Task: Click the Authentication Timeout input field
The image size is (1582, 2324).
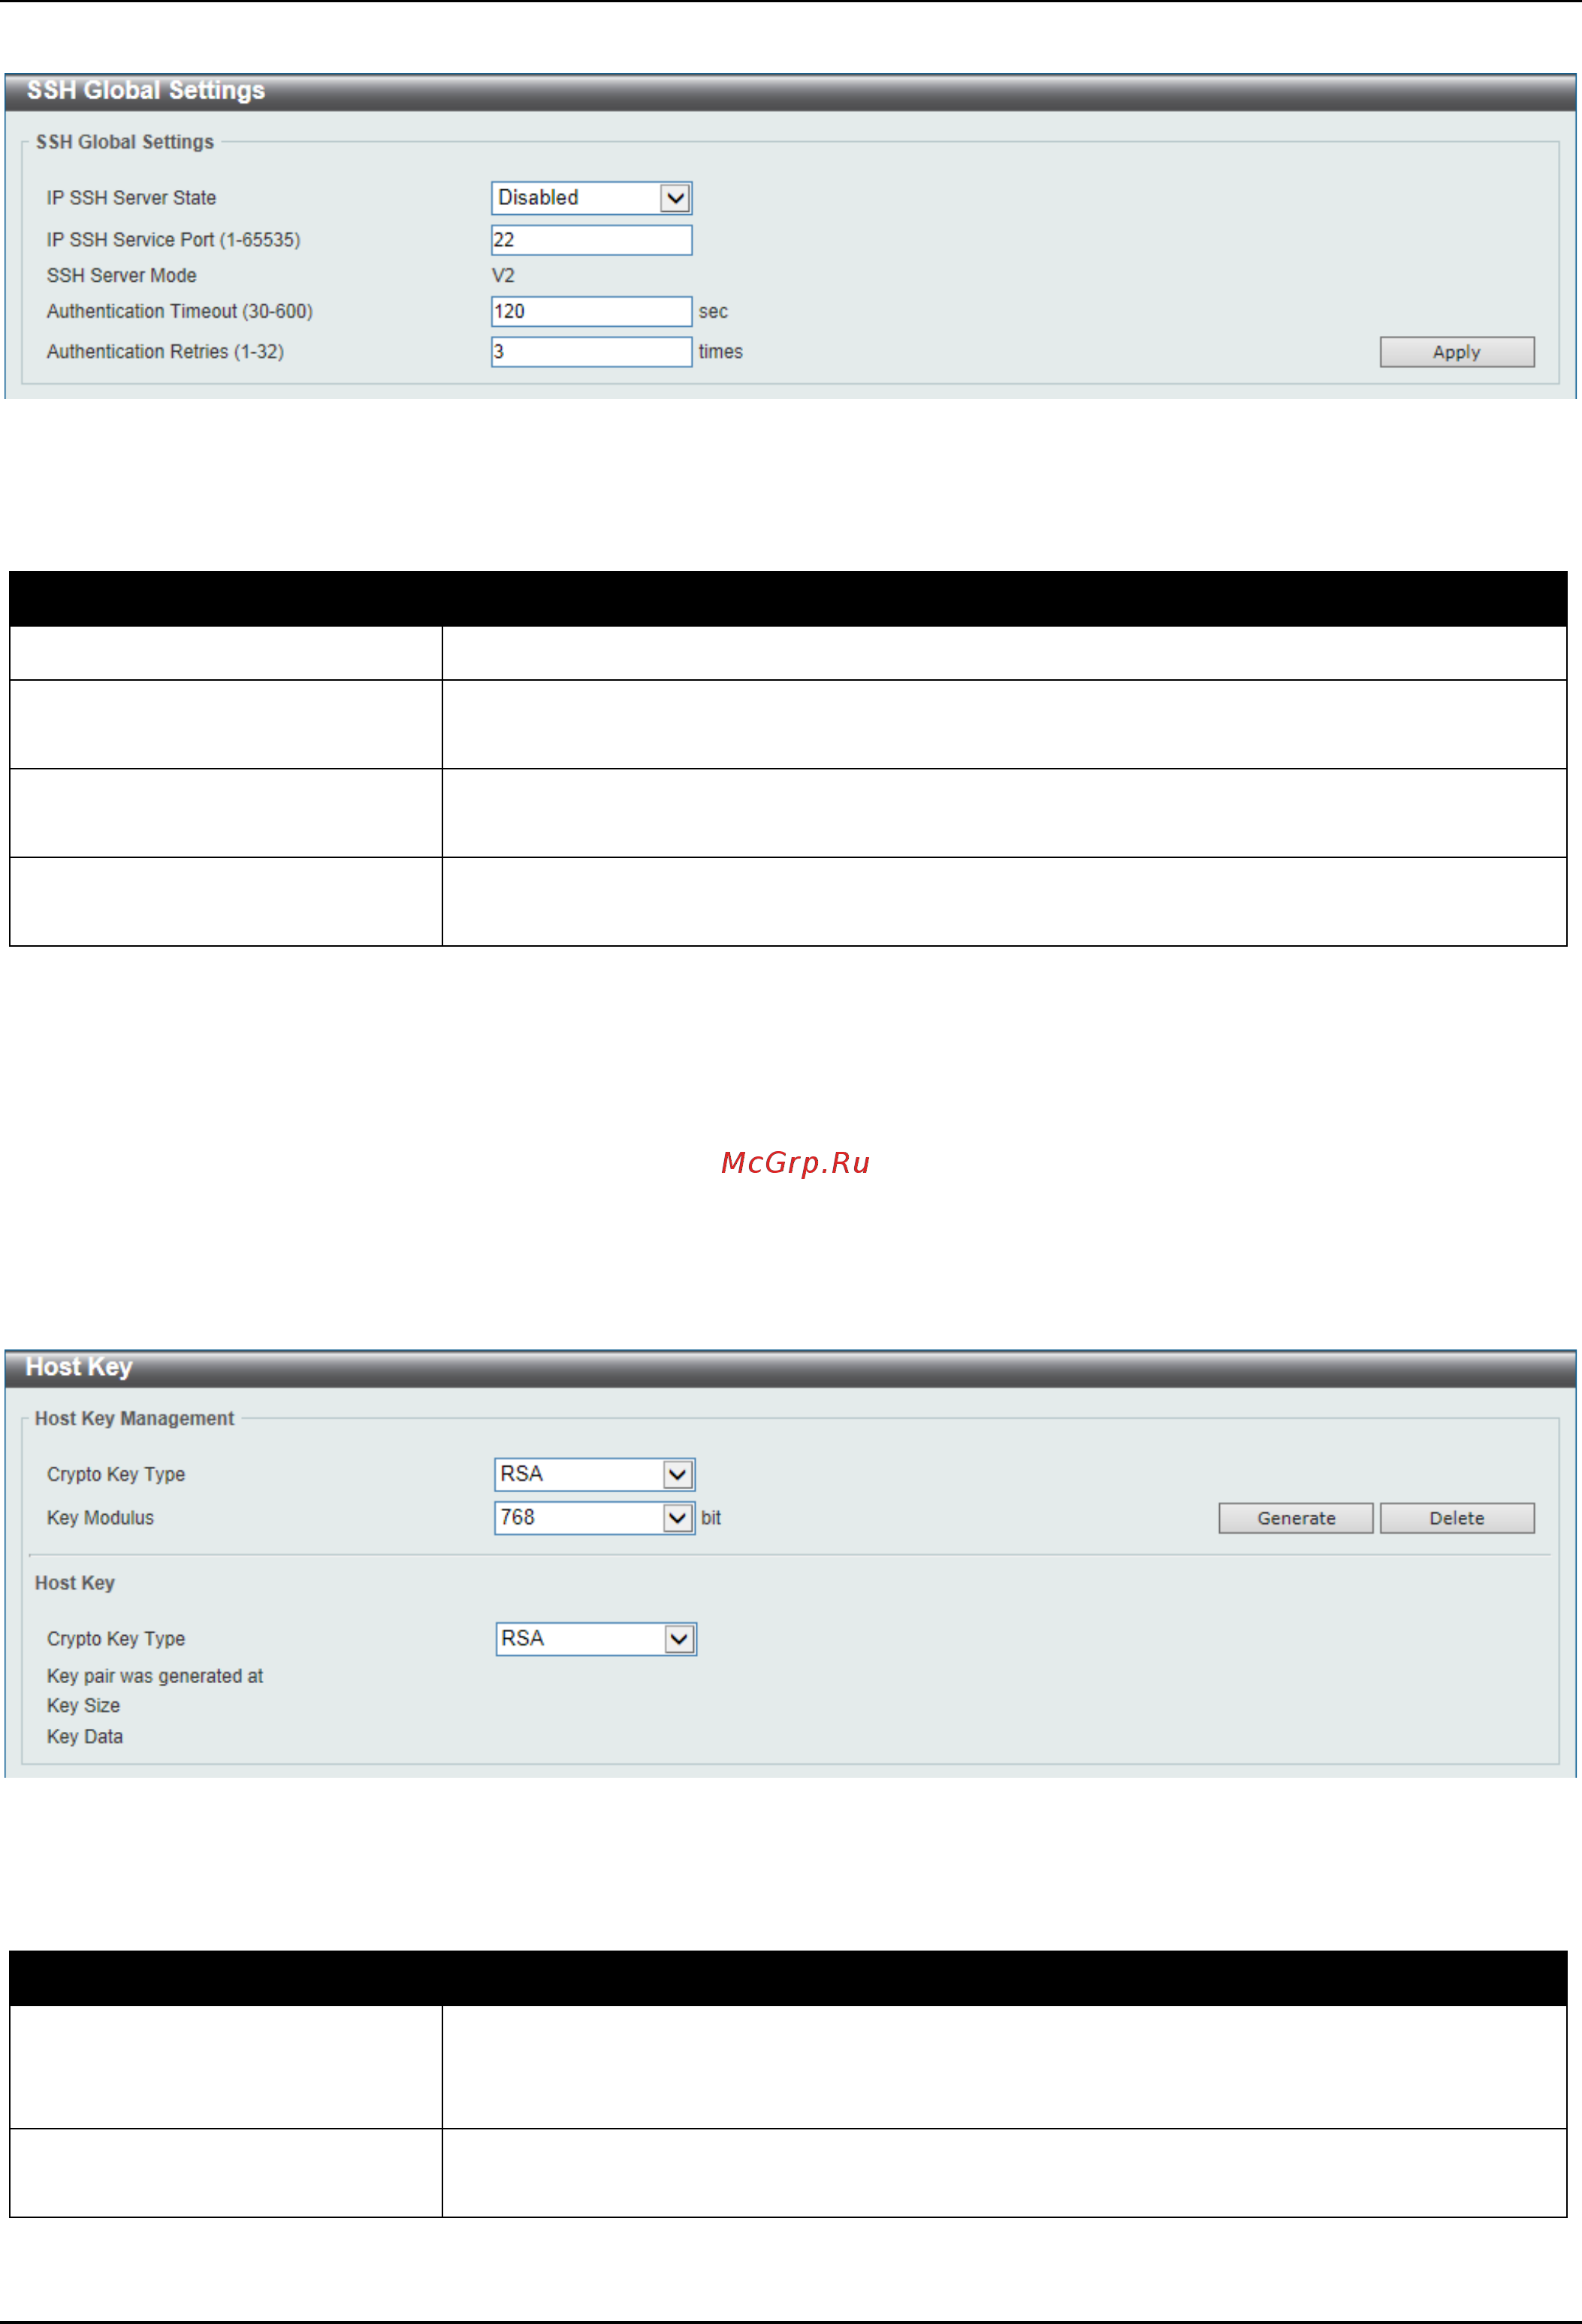Action: click(x=591, y=311)
